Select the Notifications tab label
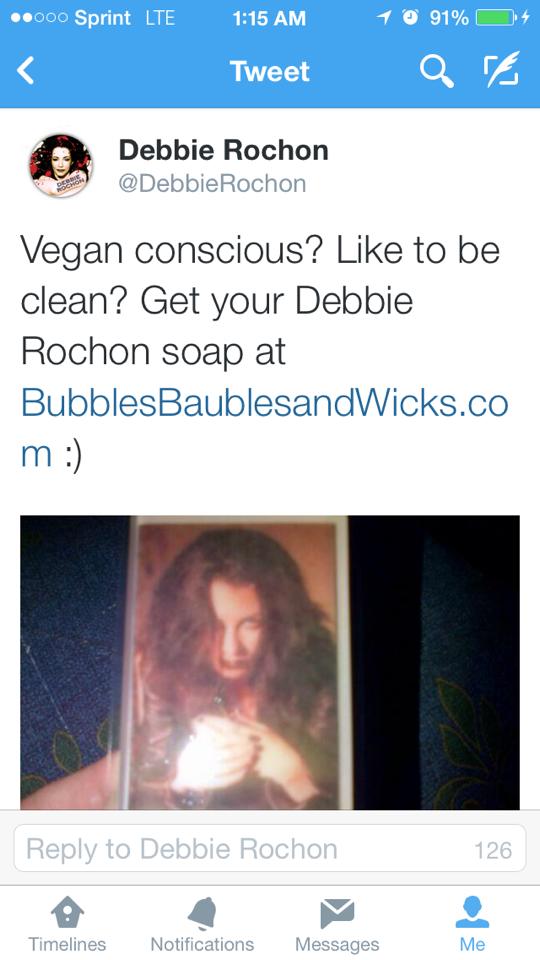 [202, 944]
